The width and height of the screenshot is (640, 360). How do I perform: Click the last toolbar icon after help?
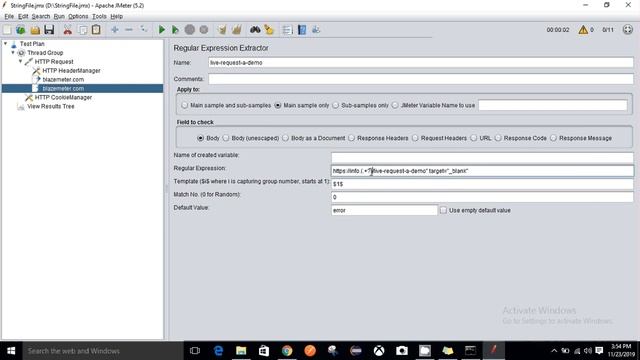316,30
